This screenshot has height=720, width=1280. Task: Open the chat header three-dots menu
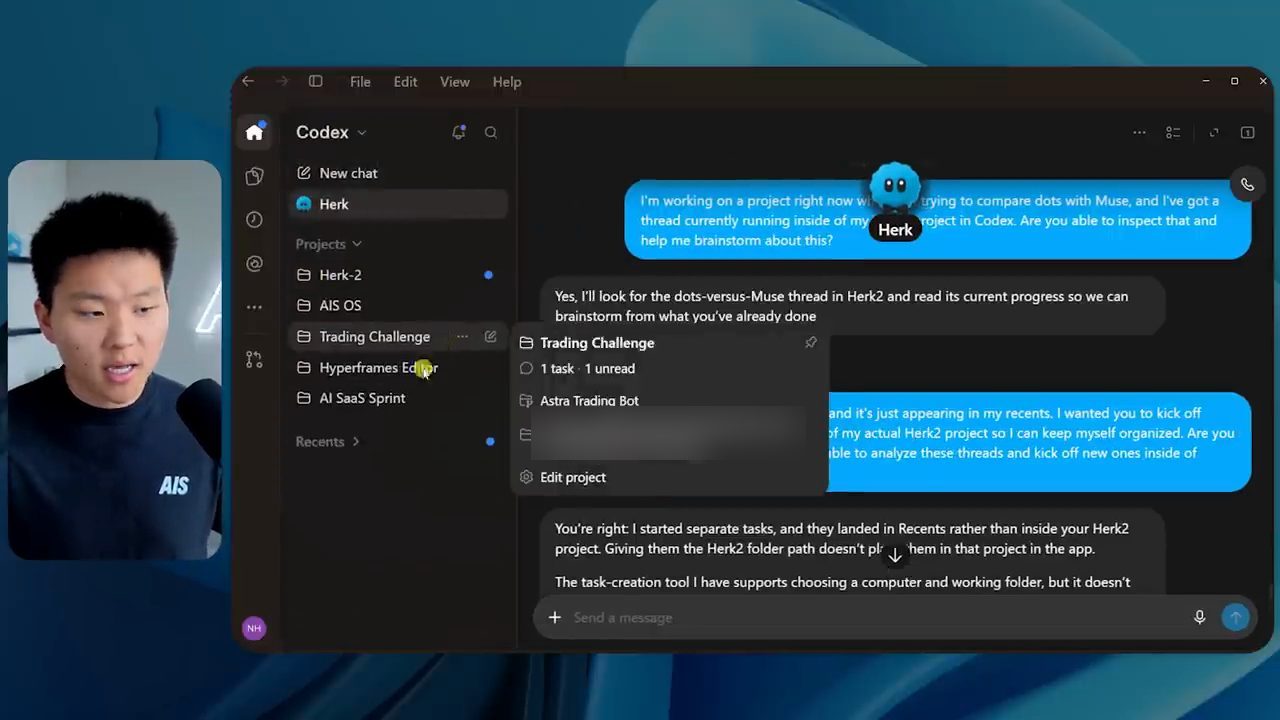(1139, 132)
